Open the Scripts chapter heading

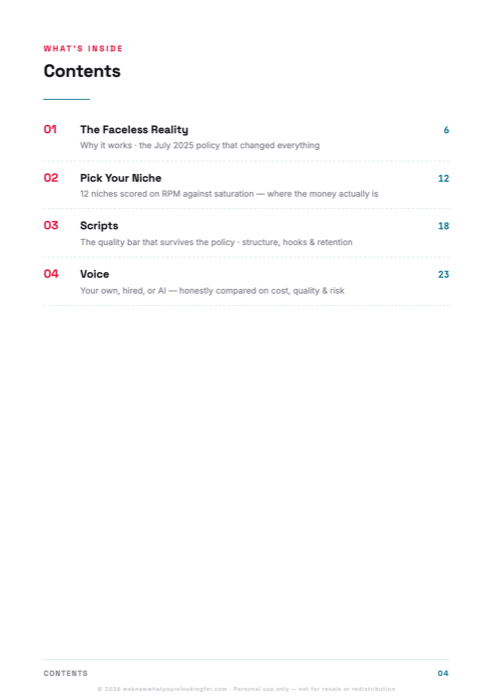(99, 226)
